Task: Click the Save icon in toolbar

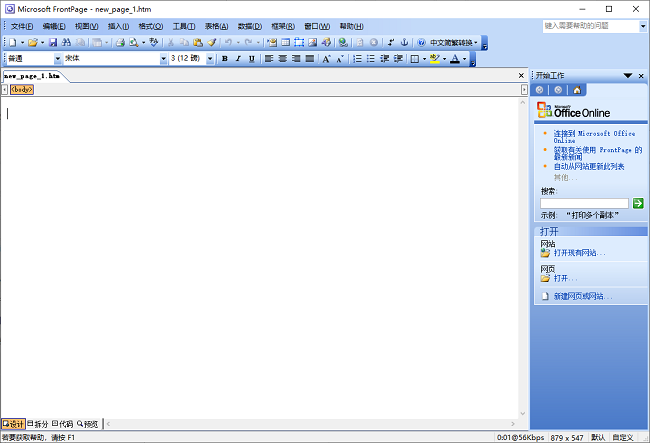Action: coord(53,43)
